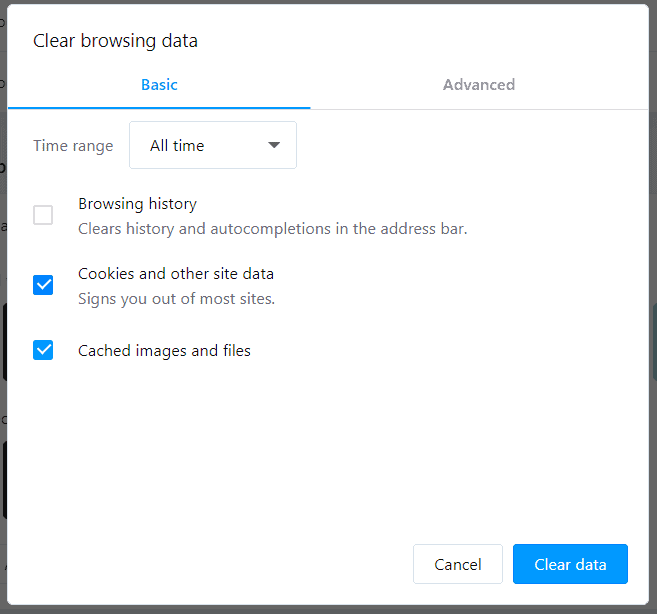This screenshot has width=657, height=614.
Task: Check the Browsing history checkbox
Action: 43,215
